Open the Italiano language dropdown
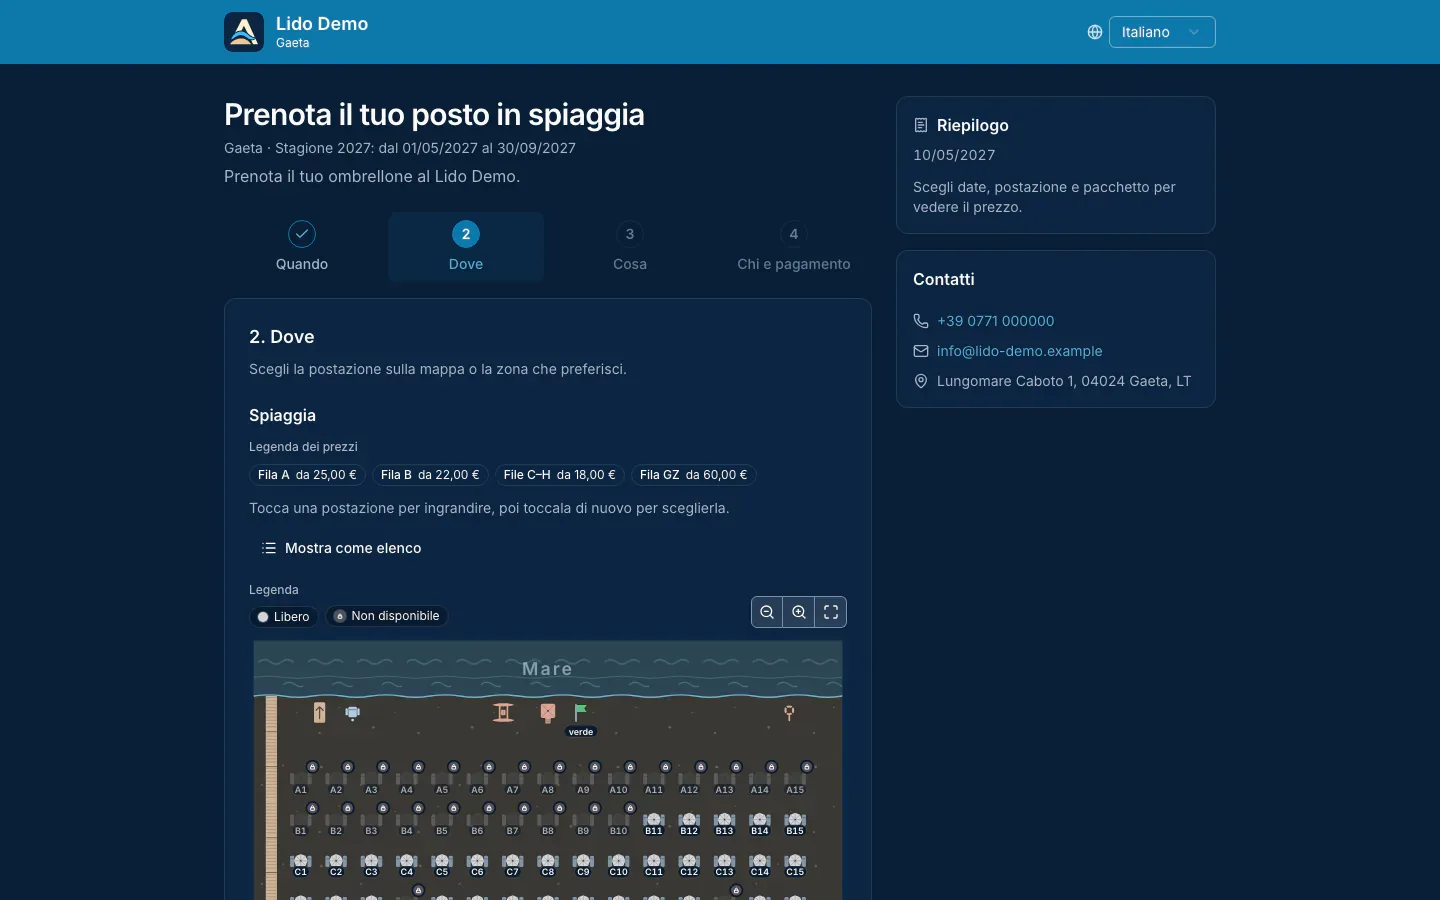Screen dimensions: 1440x900 [x=1162, y=32]
